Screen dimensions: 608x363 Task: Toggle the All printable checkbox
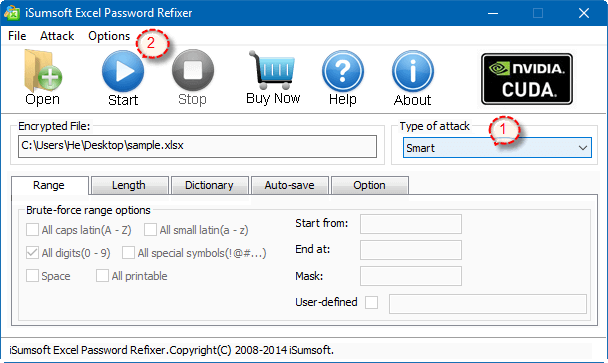pyautogui.click(x=102, y=276)
